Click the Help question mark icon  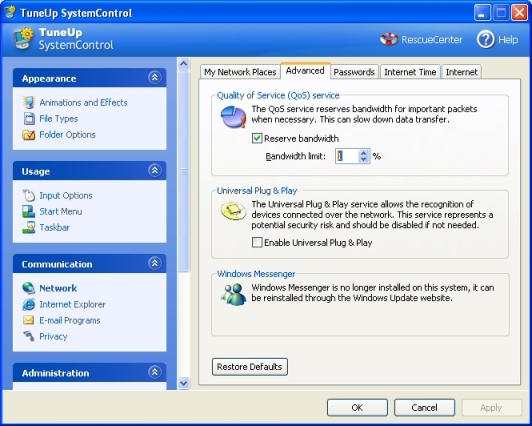(x=486, y=39)
